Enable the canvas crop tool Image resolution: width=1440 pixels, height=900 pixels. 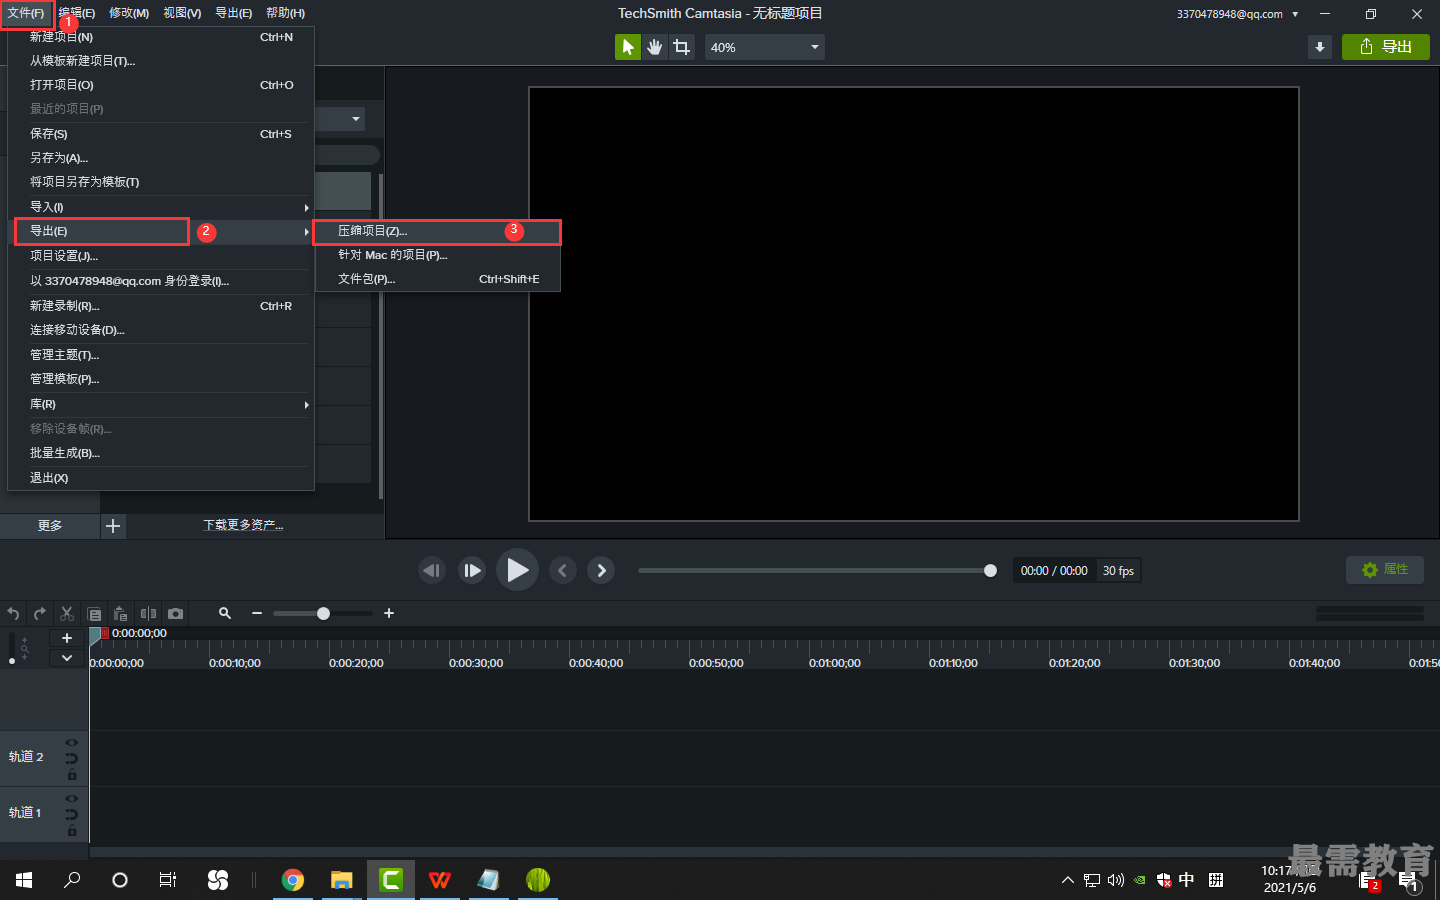pyautogui.click(x=682, y=47)
